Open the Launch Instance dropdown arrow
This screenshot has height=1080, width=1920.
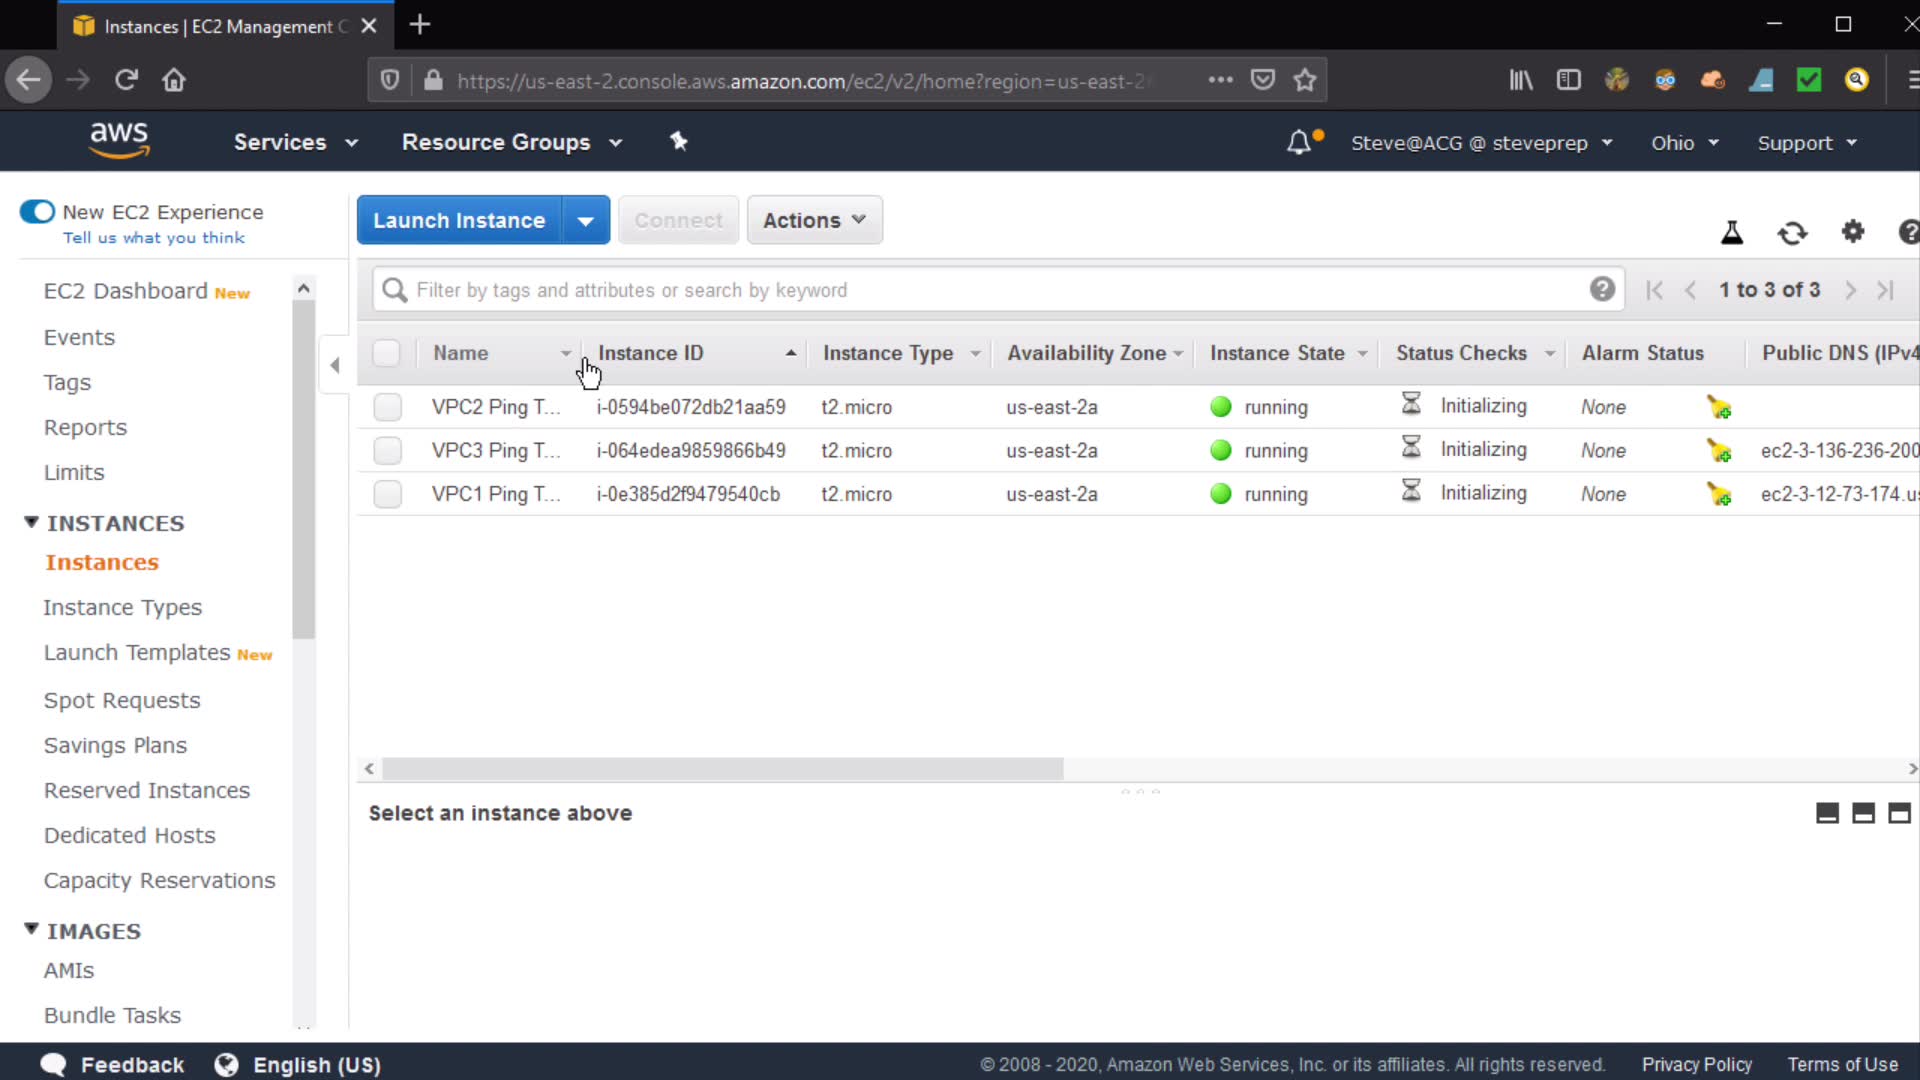586,220
